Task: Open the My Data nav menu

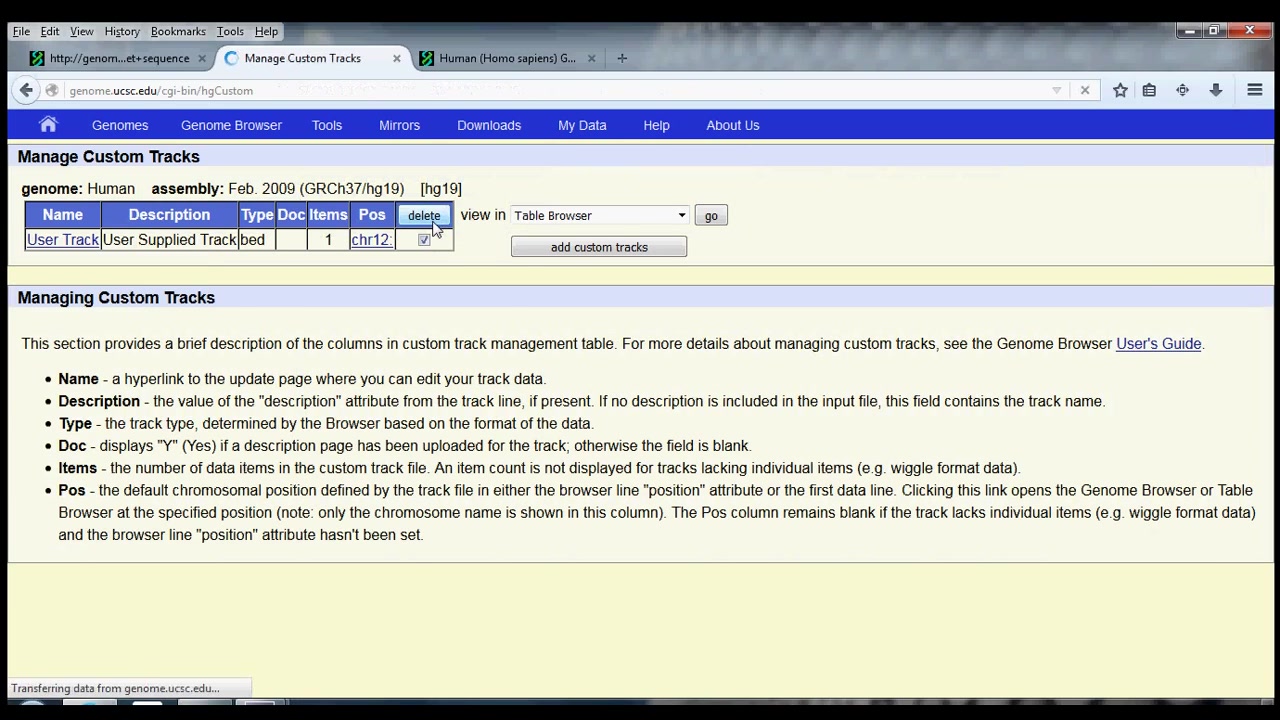Action: coord(582,125)
